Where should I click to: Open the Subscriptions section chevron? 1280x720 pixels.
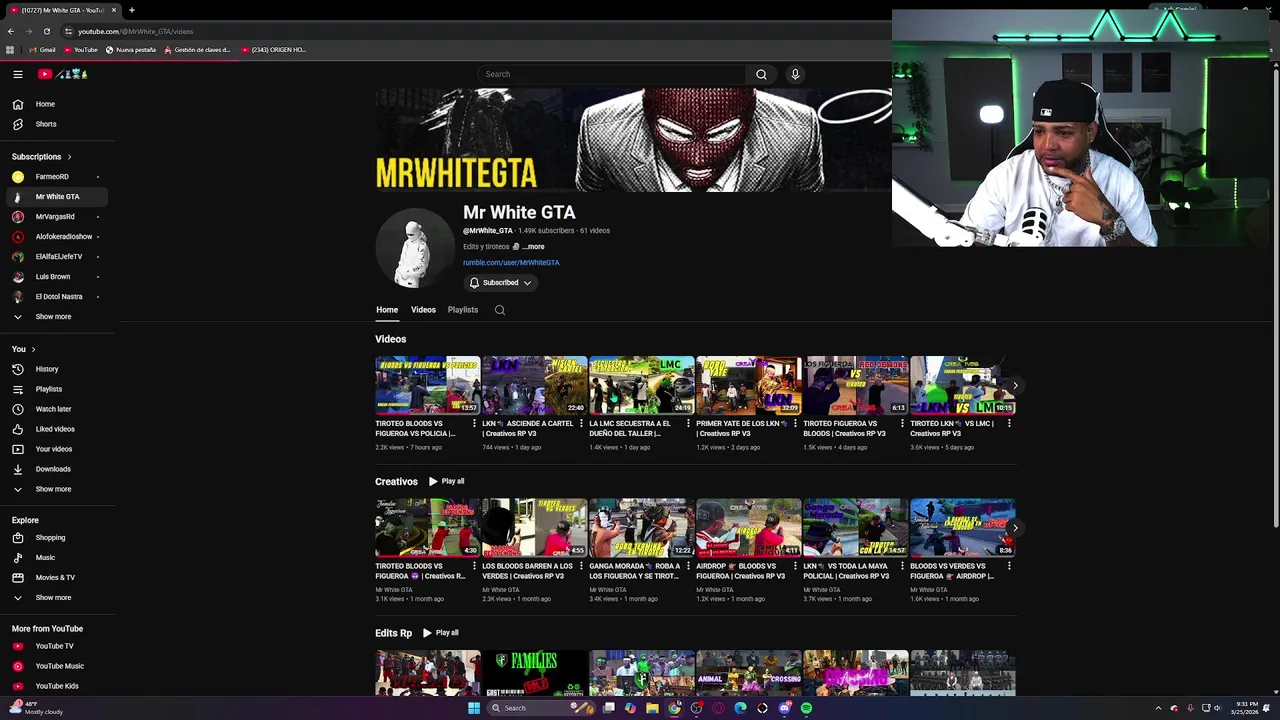tap(69, 157)
